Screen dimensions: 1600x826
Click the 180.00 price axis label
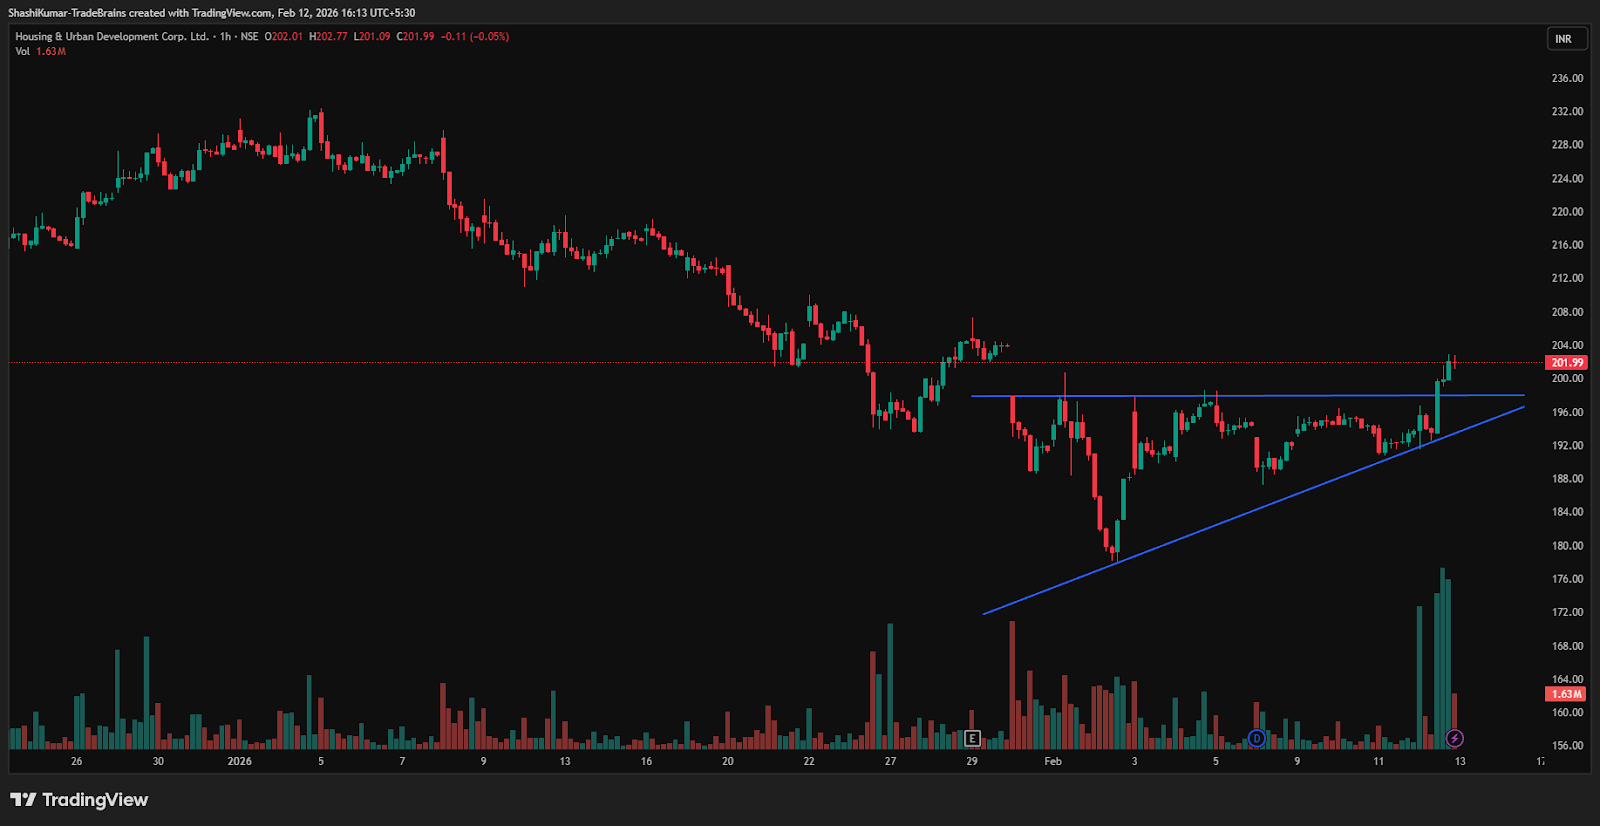point(1567,546)
